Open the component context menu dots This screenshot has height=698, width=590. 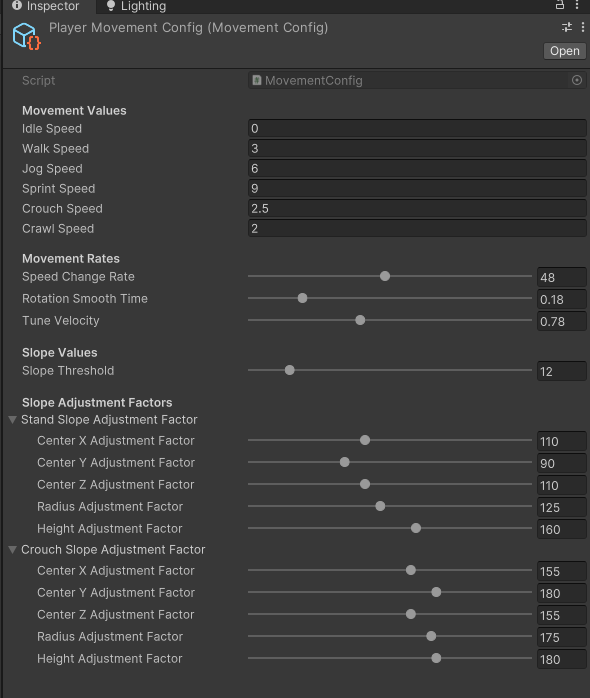582,27
